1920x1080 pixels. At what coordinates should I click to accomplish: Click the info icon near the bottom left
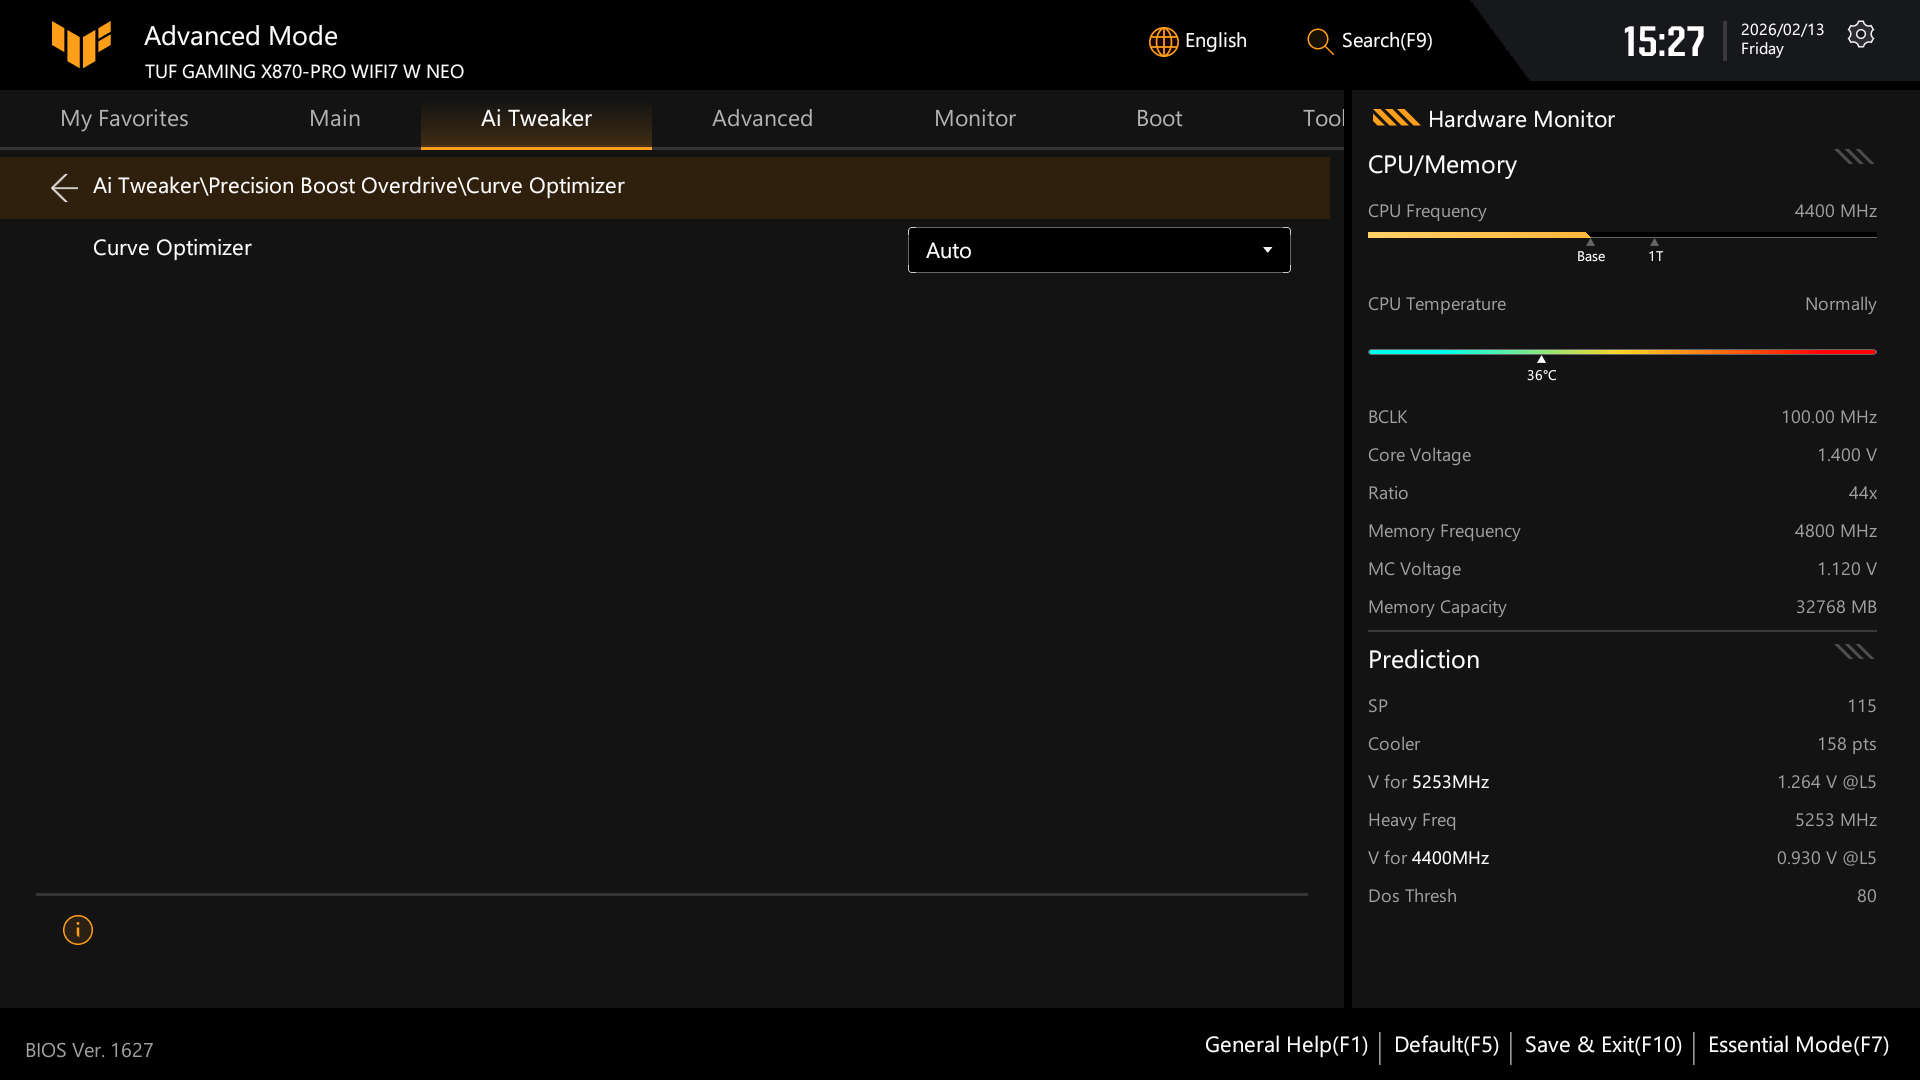click(x=77, y=929)
